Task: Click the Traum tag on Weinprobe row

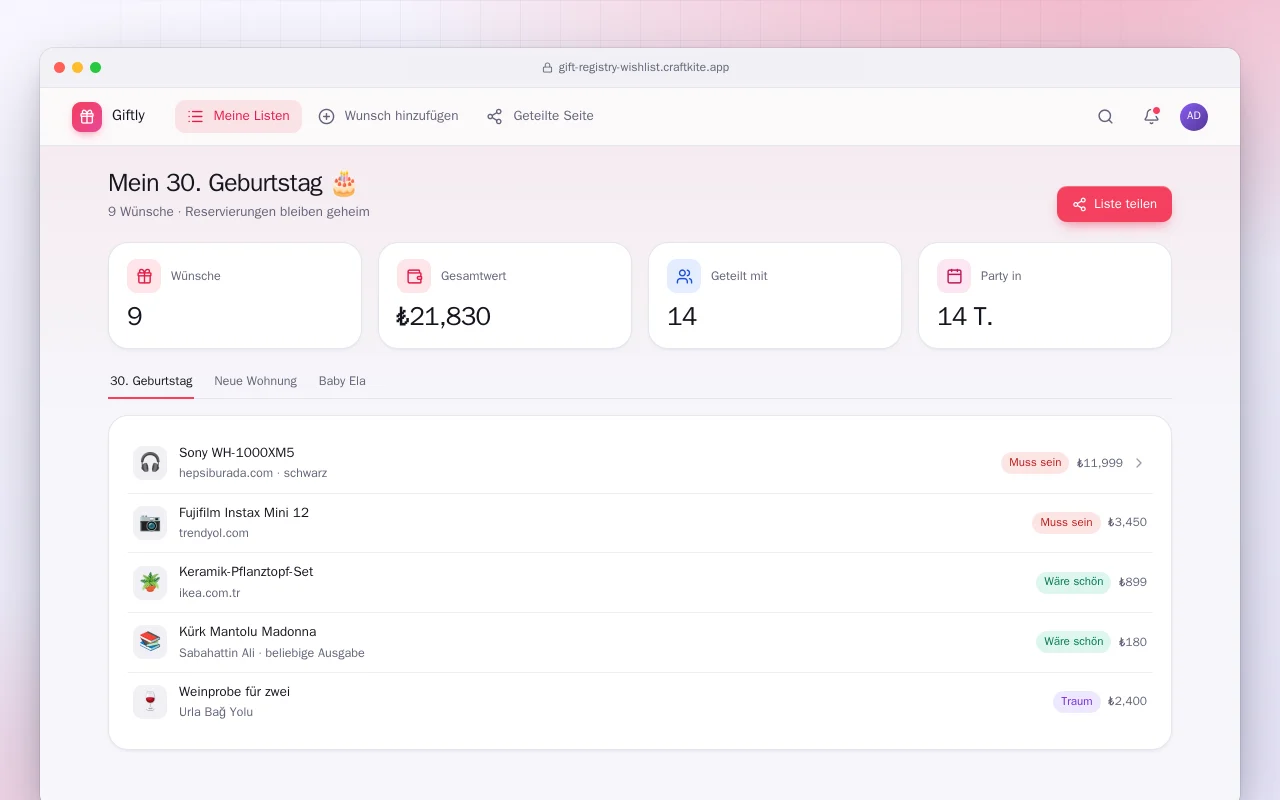Action: [1077, 702]
